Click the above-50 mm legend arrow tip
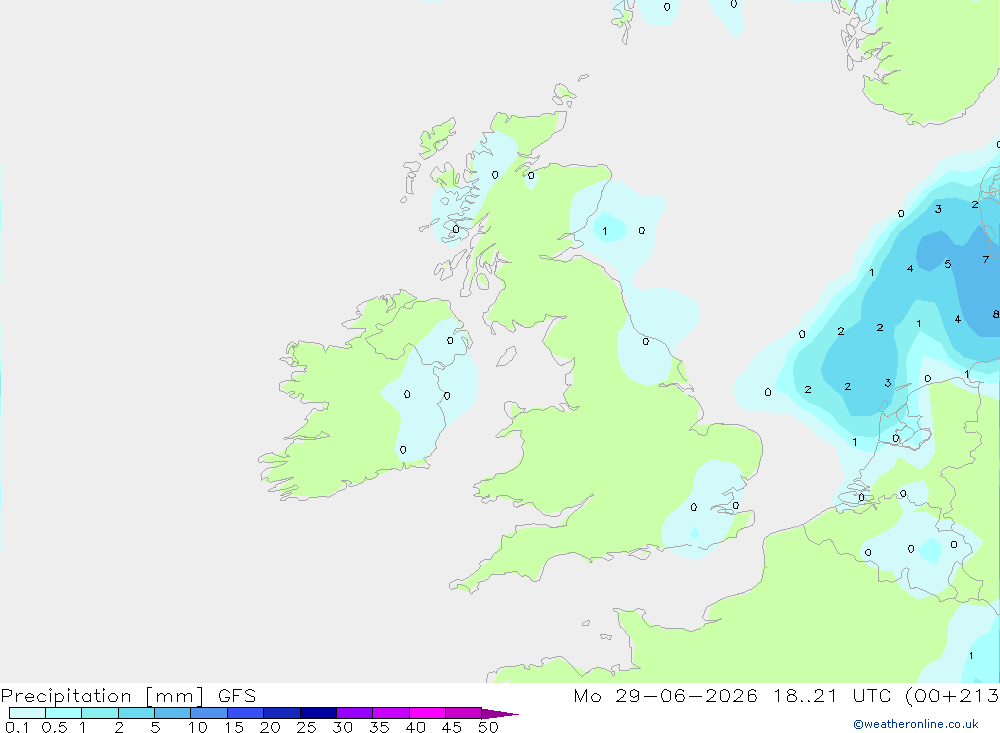 [500, 714]
